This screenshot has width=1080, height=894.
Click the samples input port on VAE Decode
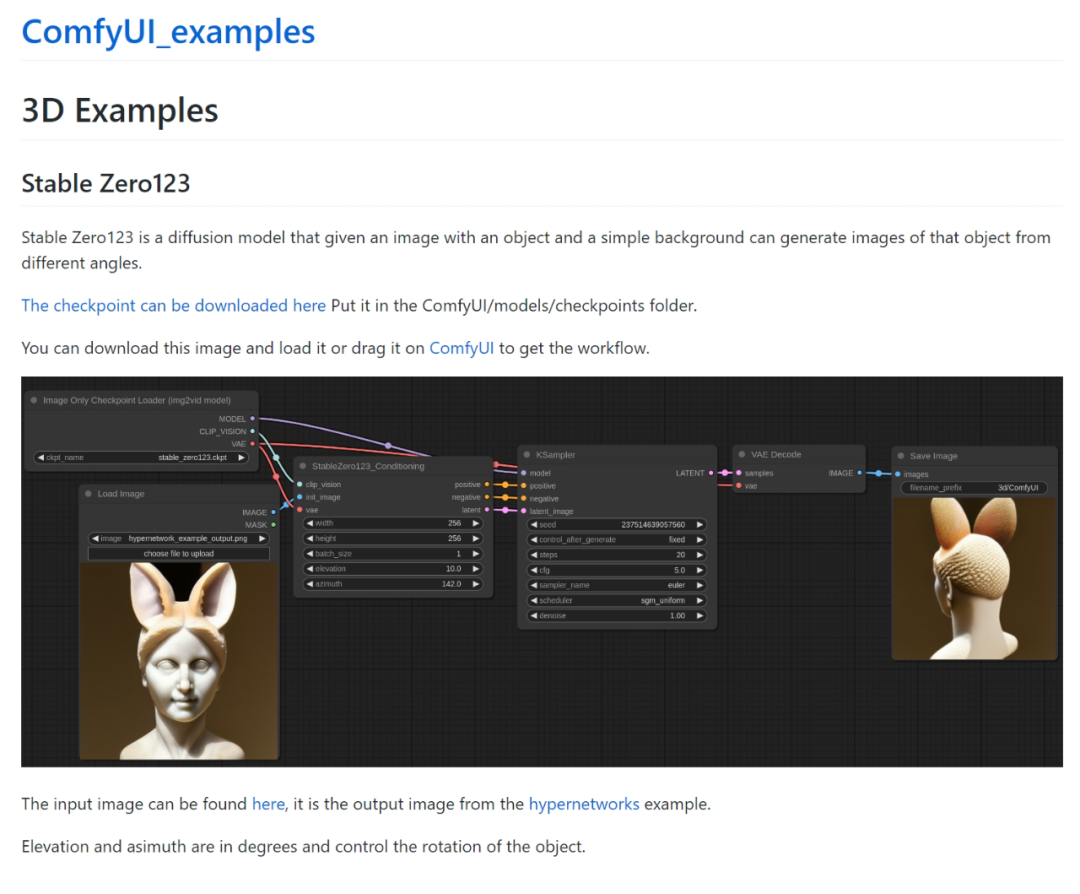point(739,473)
